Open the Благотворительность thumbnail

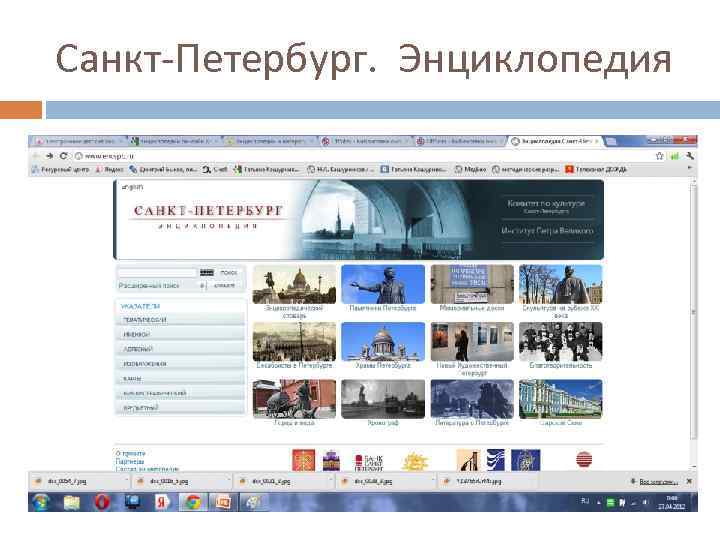point(561,342)
